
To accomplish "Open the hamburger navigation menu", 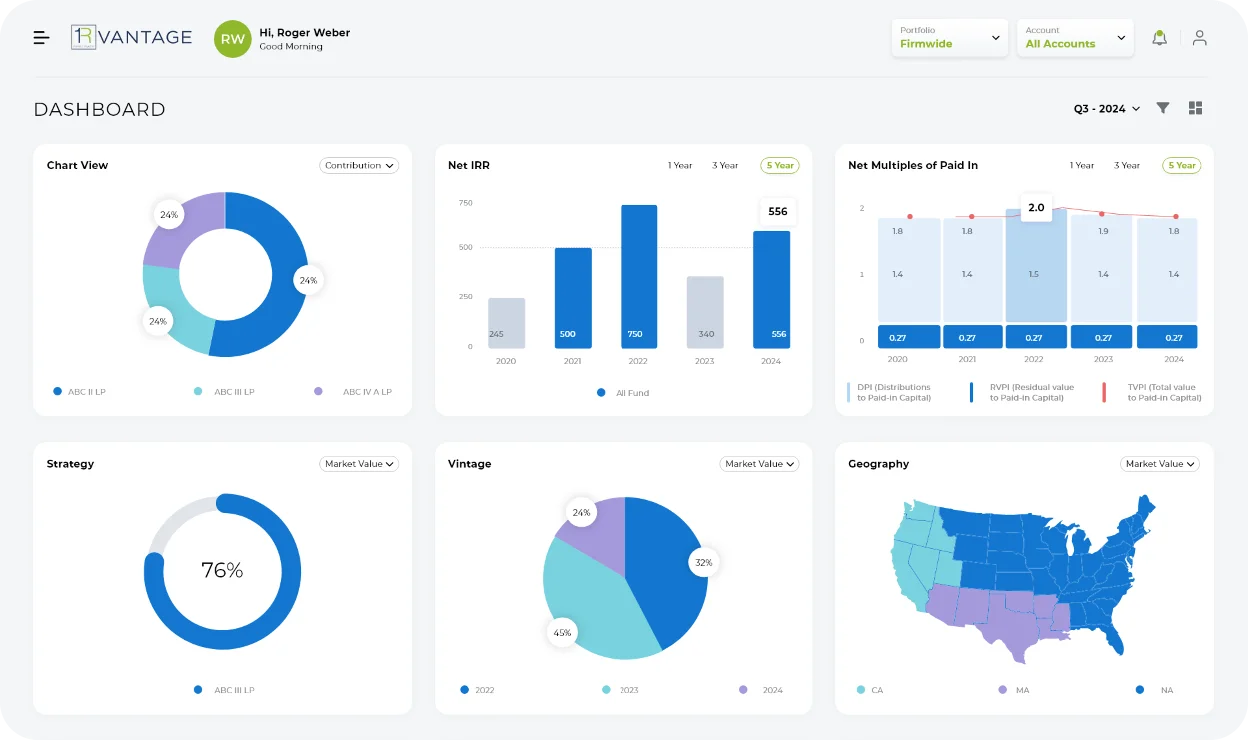I will pyautogui.click(x=41, y=38).
